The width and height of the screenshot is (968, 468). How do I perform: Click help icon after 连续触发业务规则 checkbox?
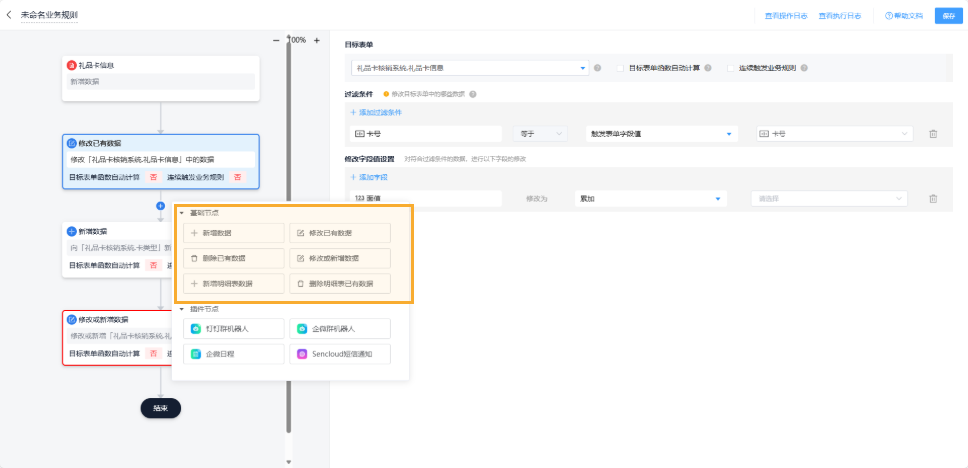[804, 68]
